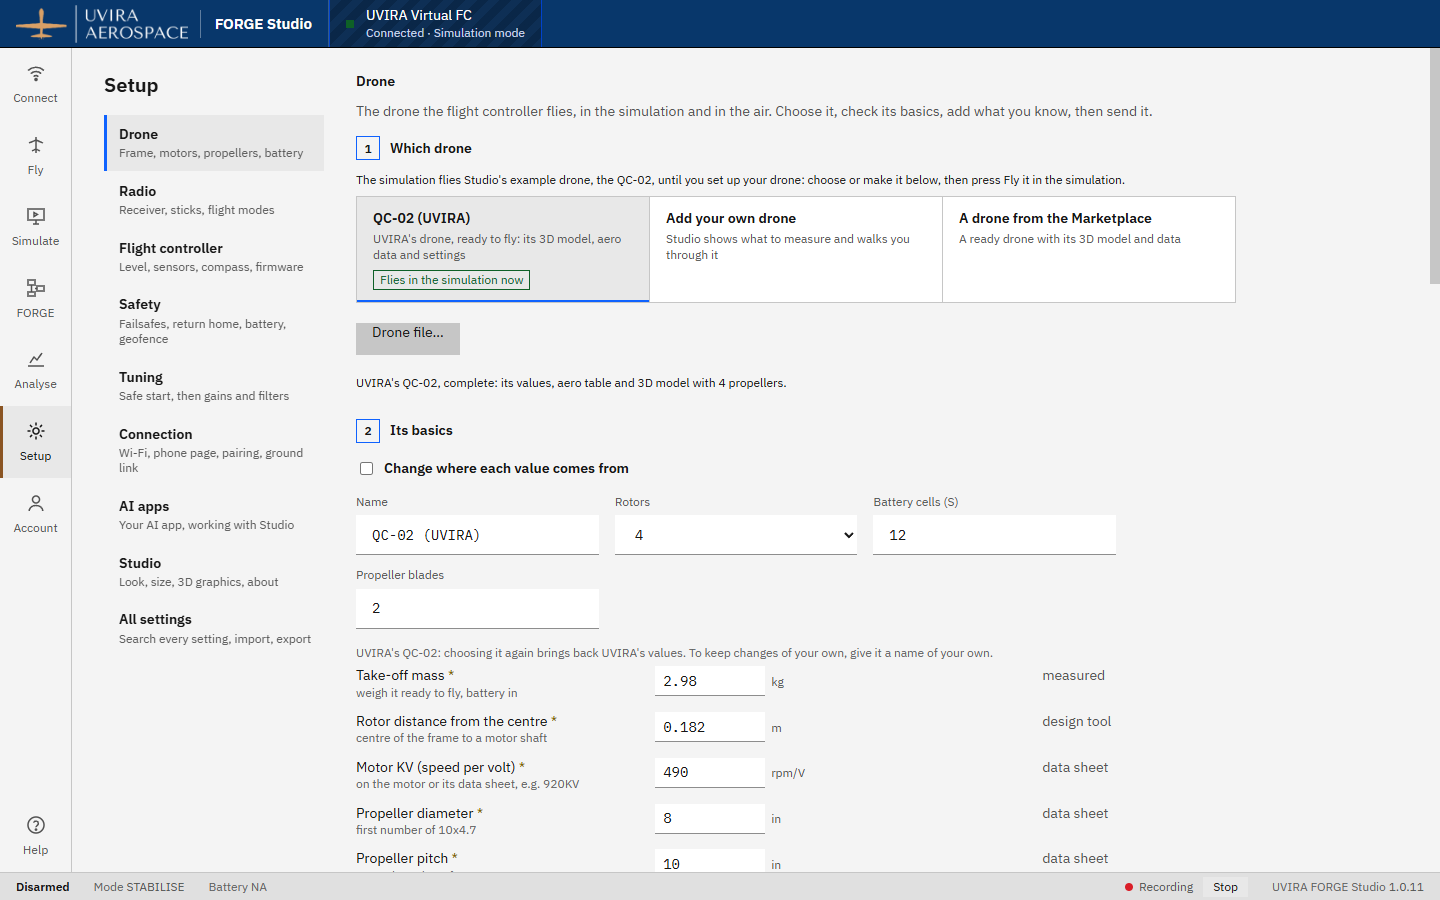The image size is (1440, 900).
Task: Click the Propeller blades field
Action: [477, 608]
